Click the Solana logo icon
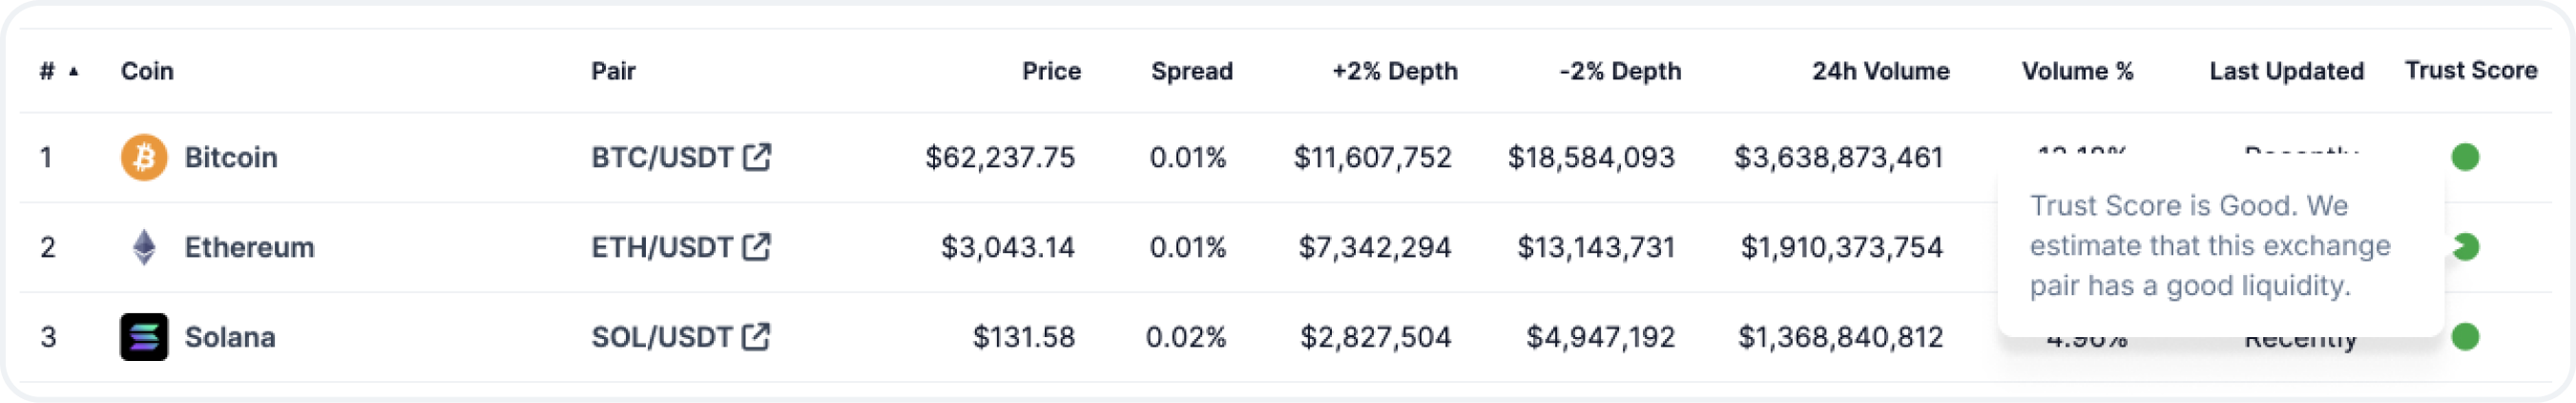This screenshot has height=403, width=2576. [x=144, y=337]
